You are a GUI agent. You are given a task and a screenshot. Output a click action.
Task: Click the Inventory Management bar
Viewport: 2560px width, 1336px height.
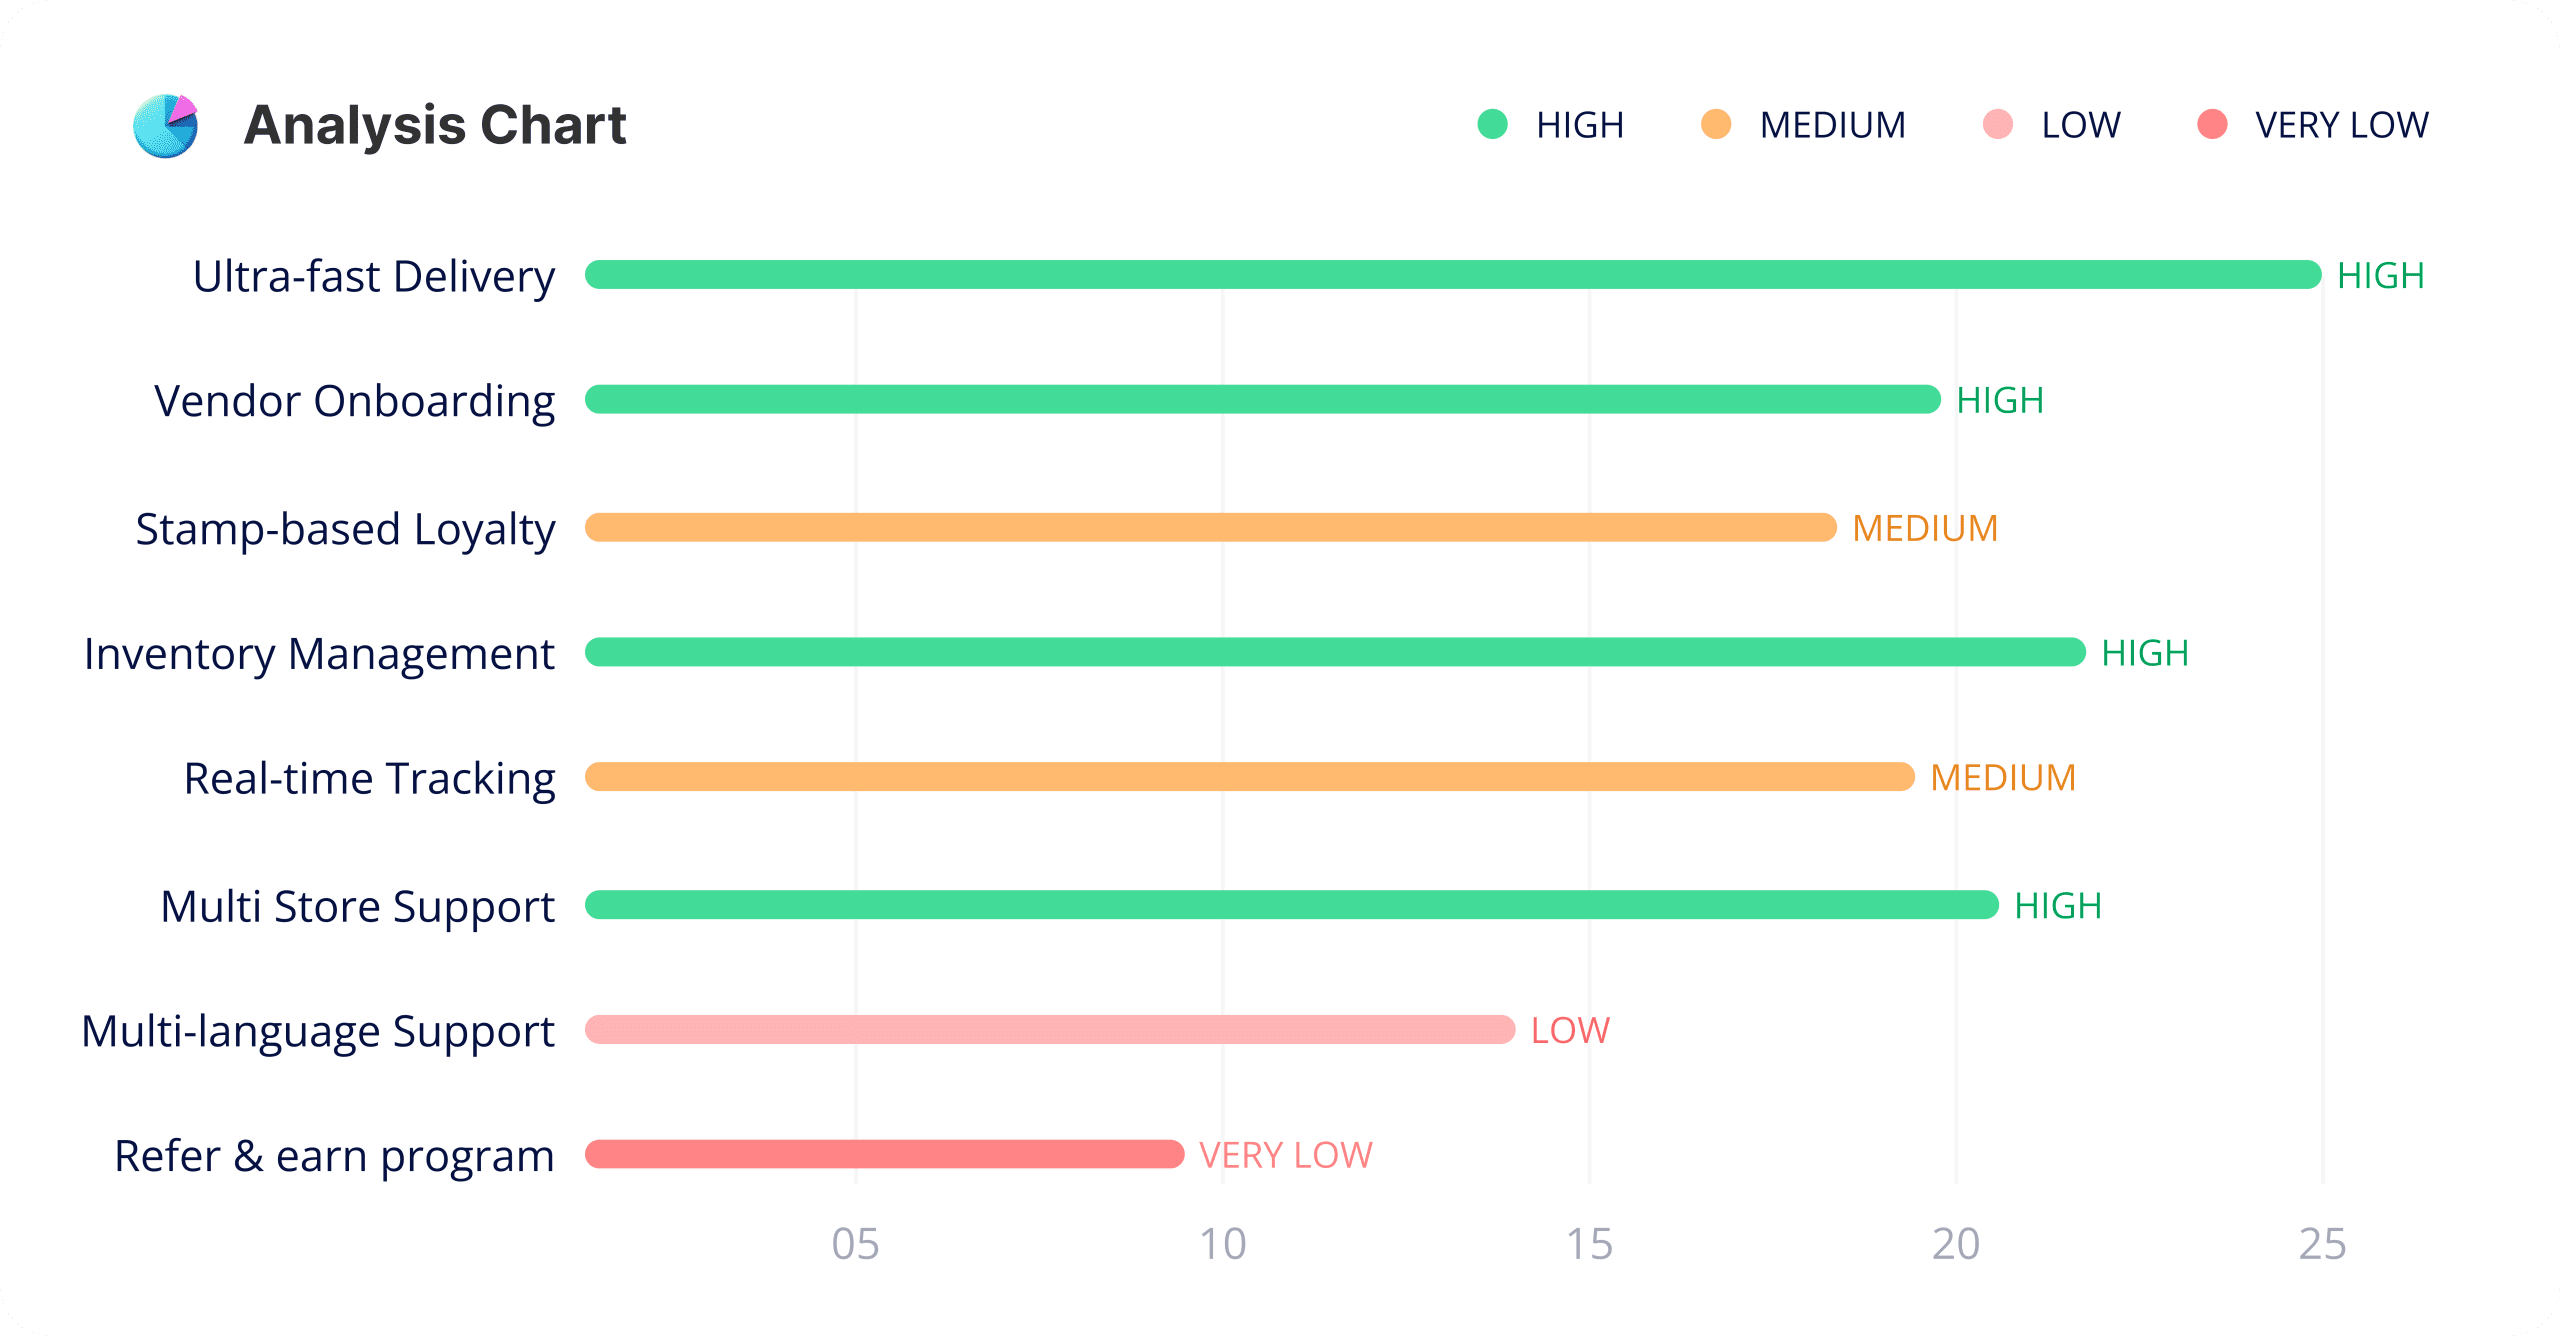tap(1335, 652)
